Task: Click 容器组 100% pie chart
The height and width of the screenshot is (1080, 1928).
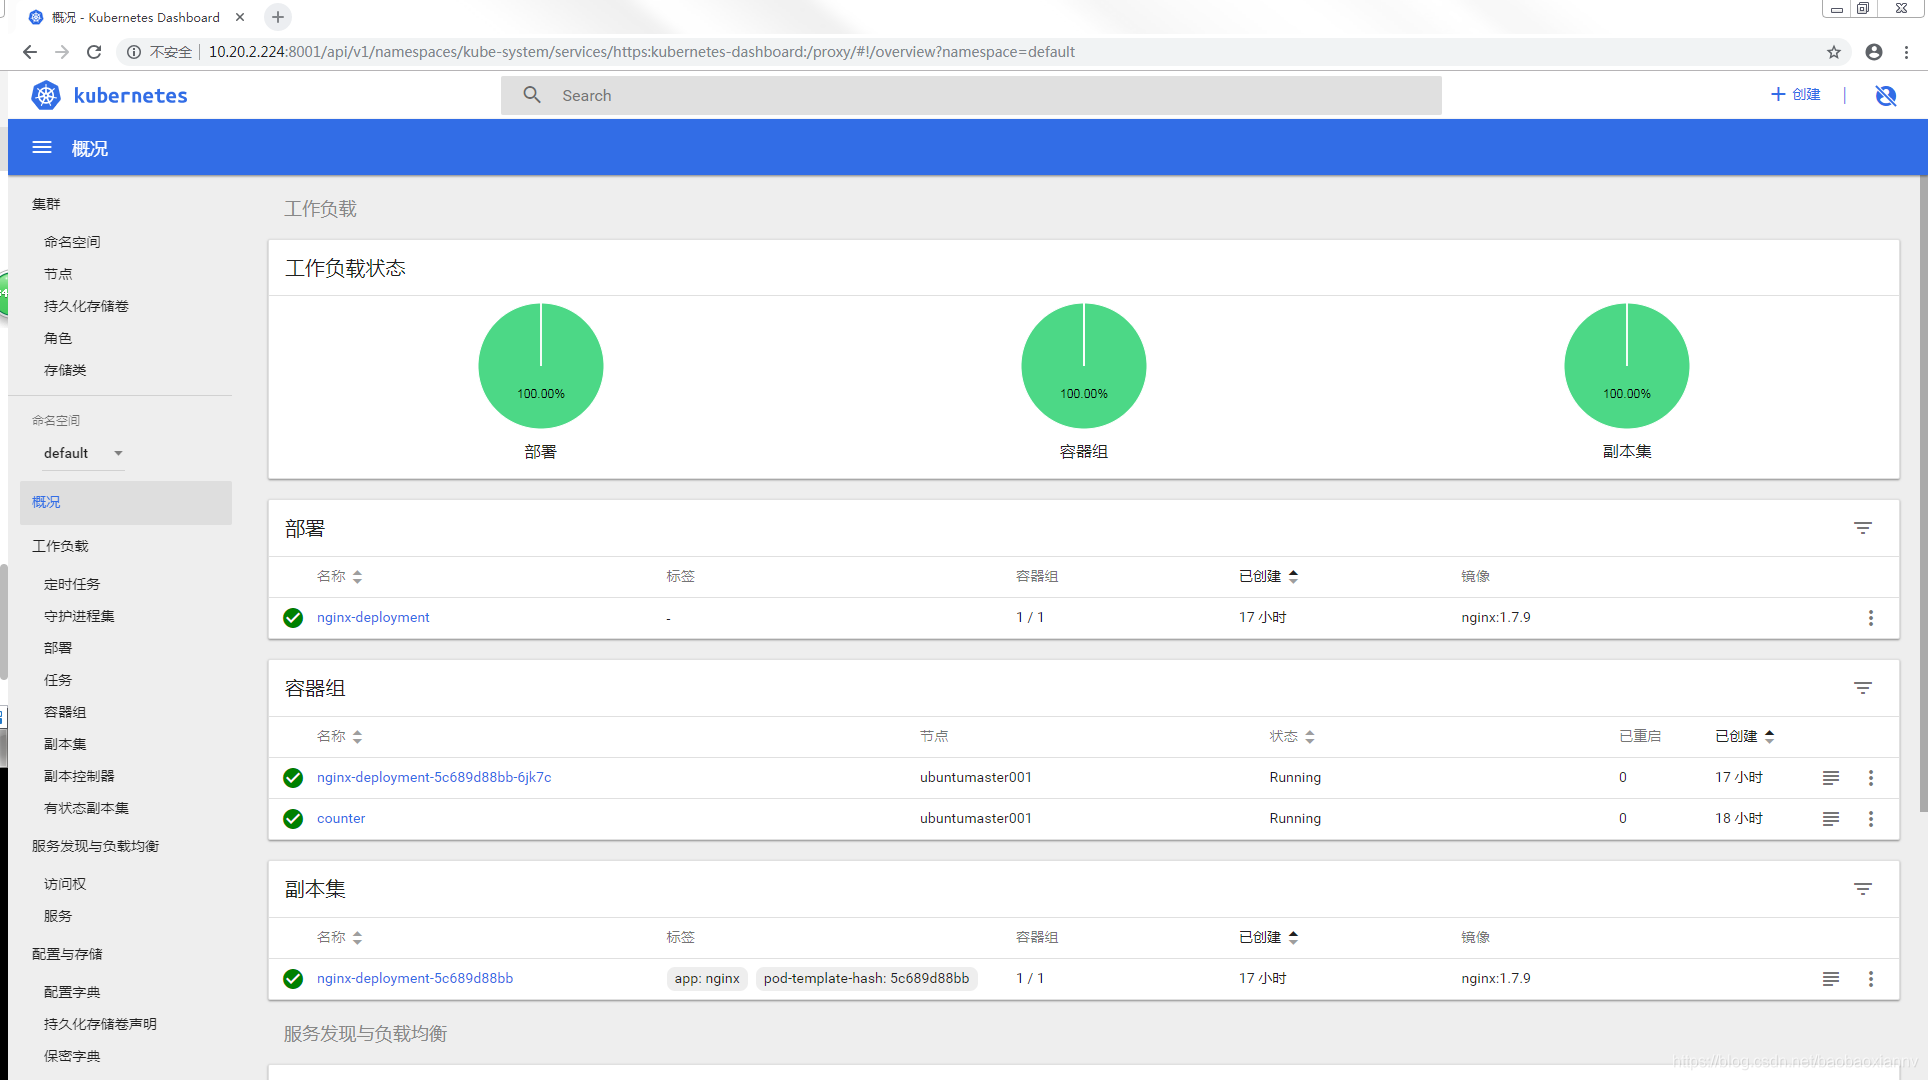Action: click(1084, 366)
